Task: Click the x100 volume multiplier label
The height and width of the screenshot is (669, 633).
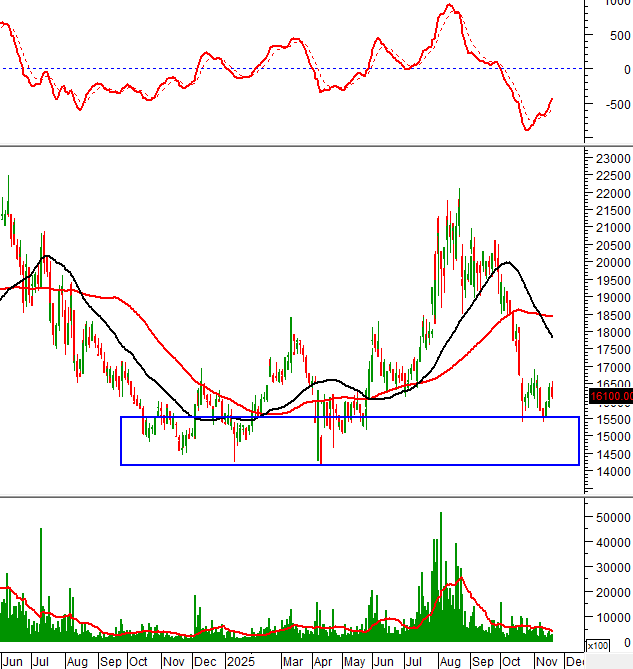Action: pyautogui.click(x=597, y=645)
